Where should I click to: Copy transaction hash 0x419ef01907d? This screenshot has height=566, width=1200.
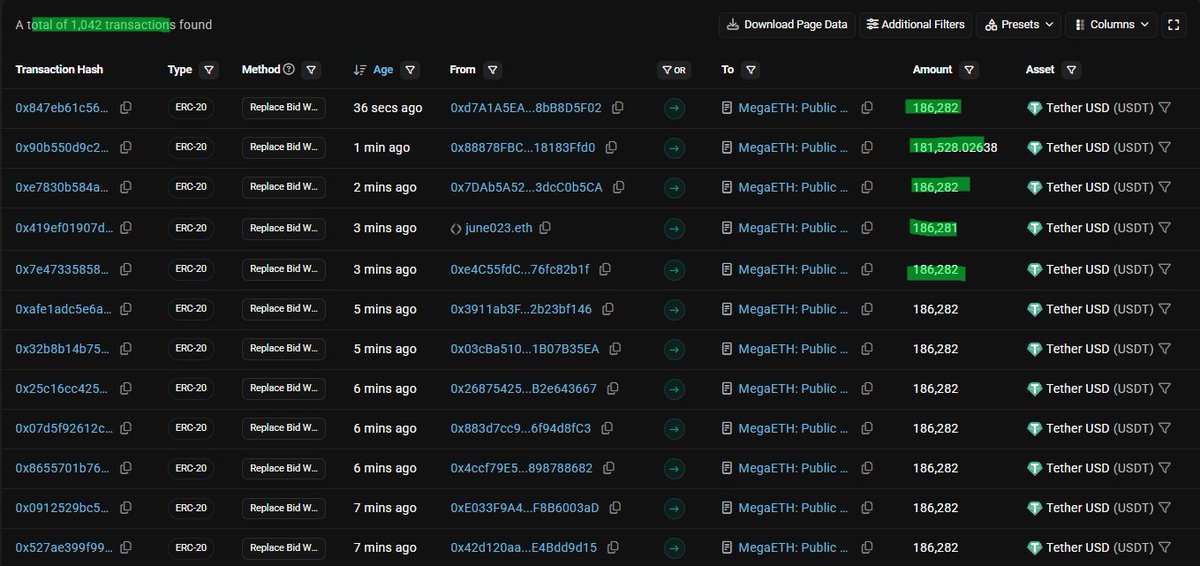(x=126, y=228)
